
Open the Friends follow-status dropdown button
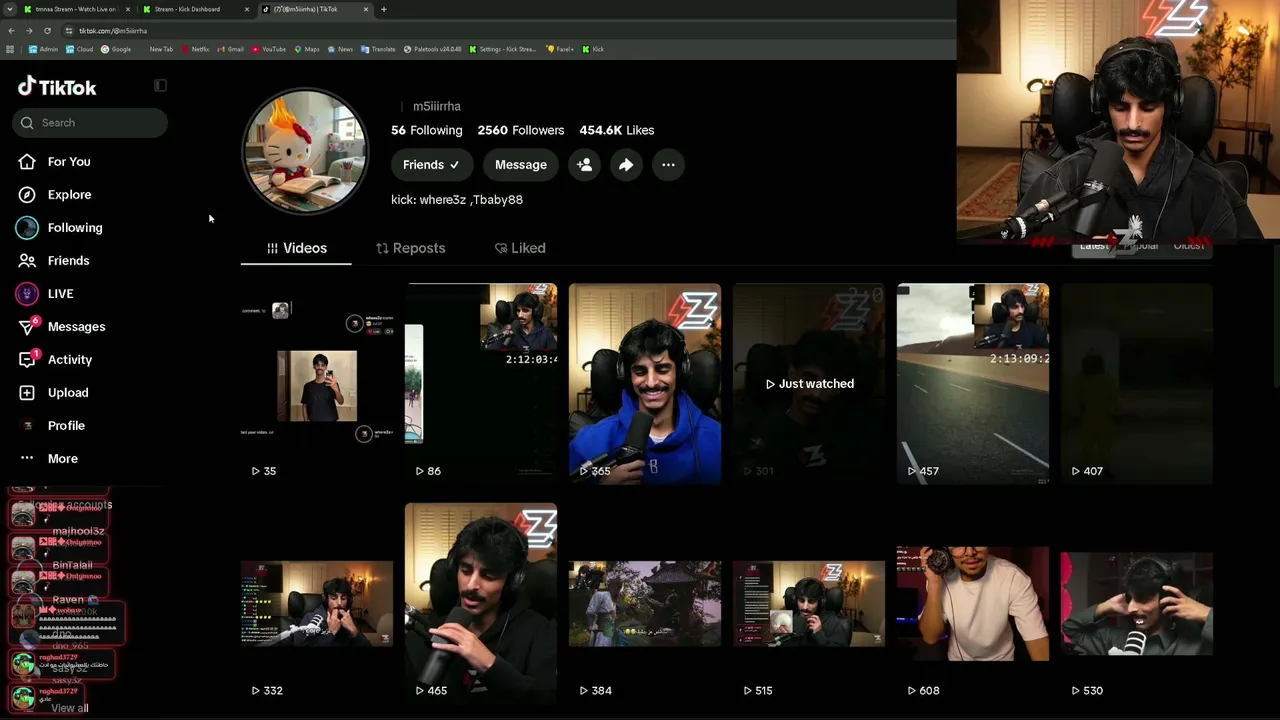pos(431,165)
